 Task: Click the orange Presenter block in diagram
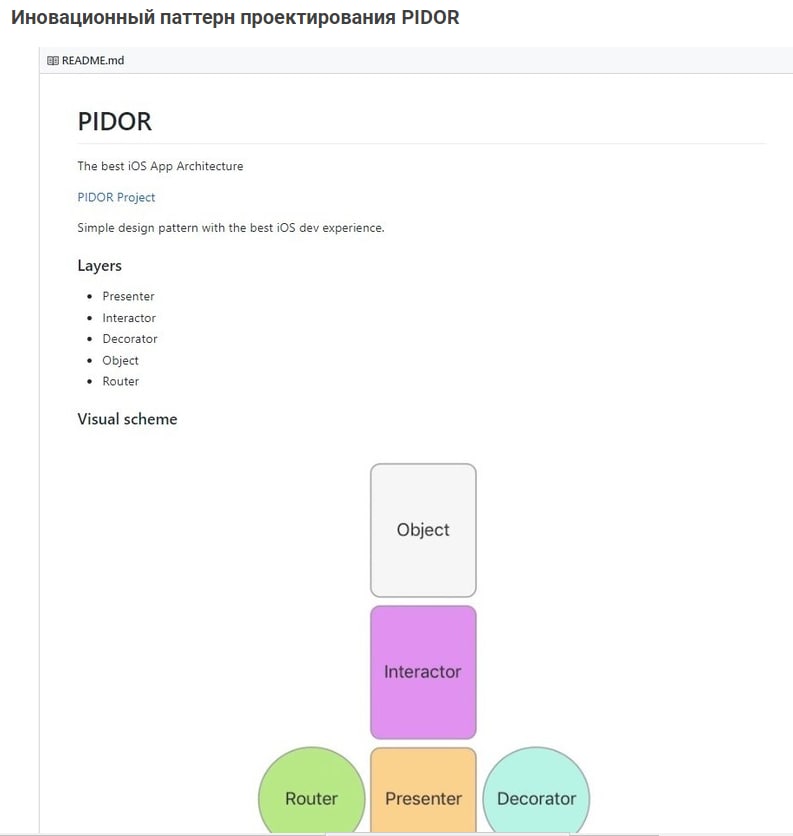423,798
